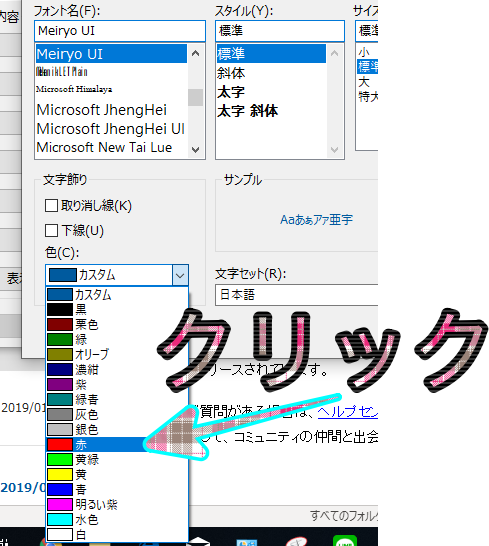The image size is (489, 546).
Task: Choose 緑 green in the color list
Action: [x=117, y=340]
